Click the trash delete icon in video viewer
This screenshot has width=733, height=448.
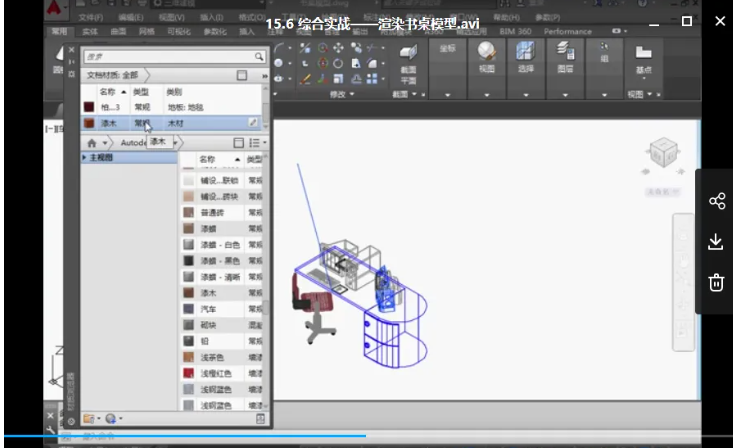pyautogui.click(x=716, y=282)
